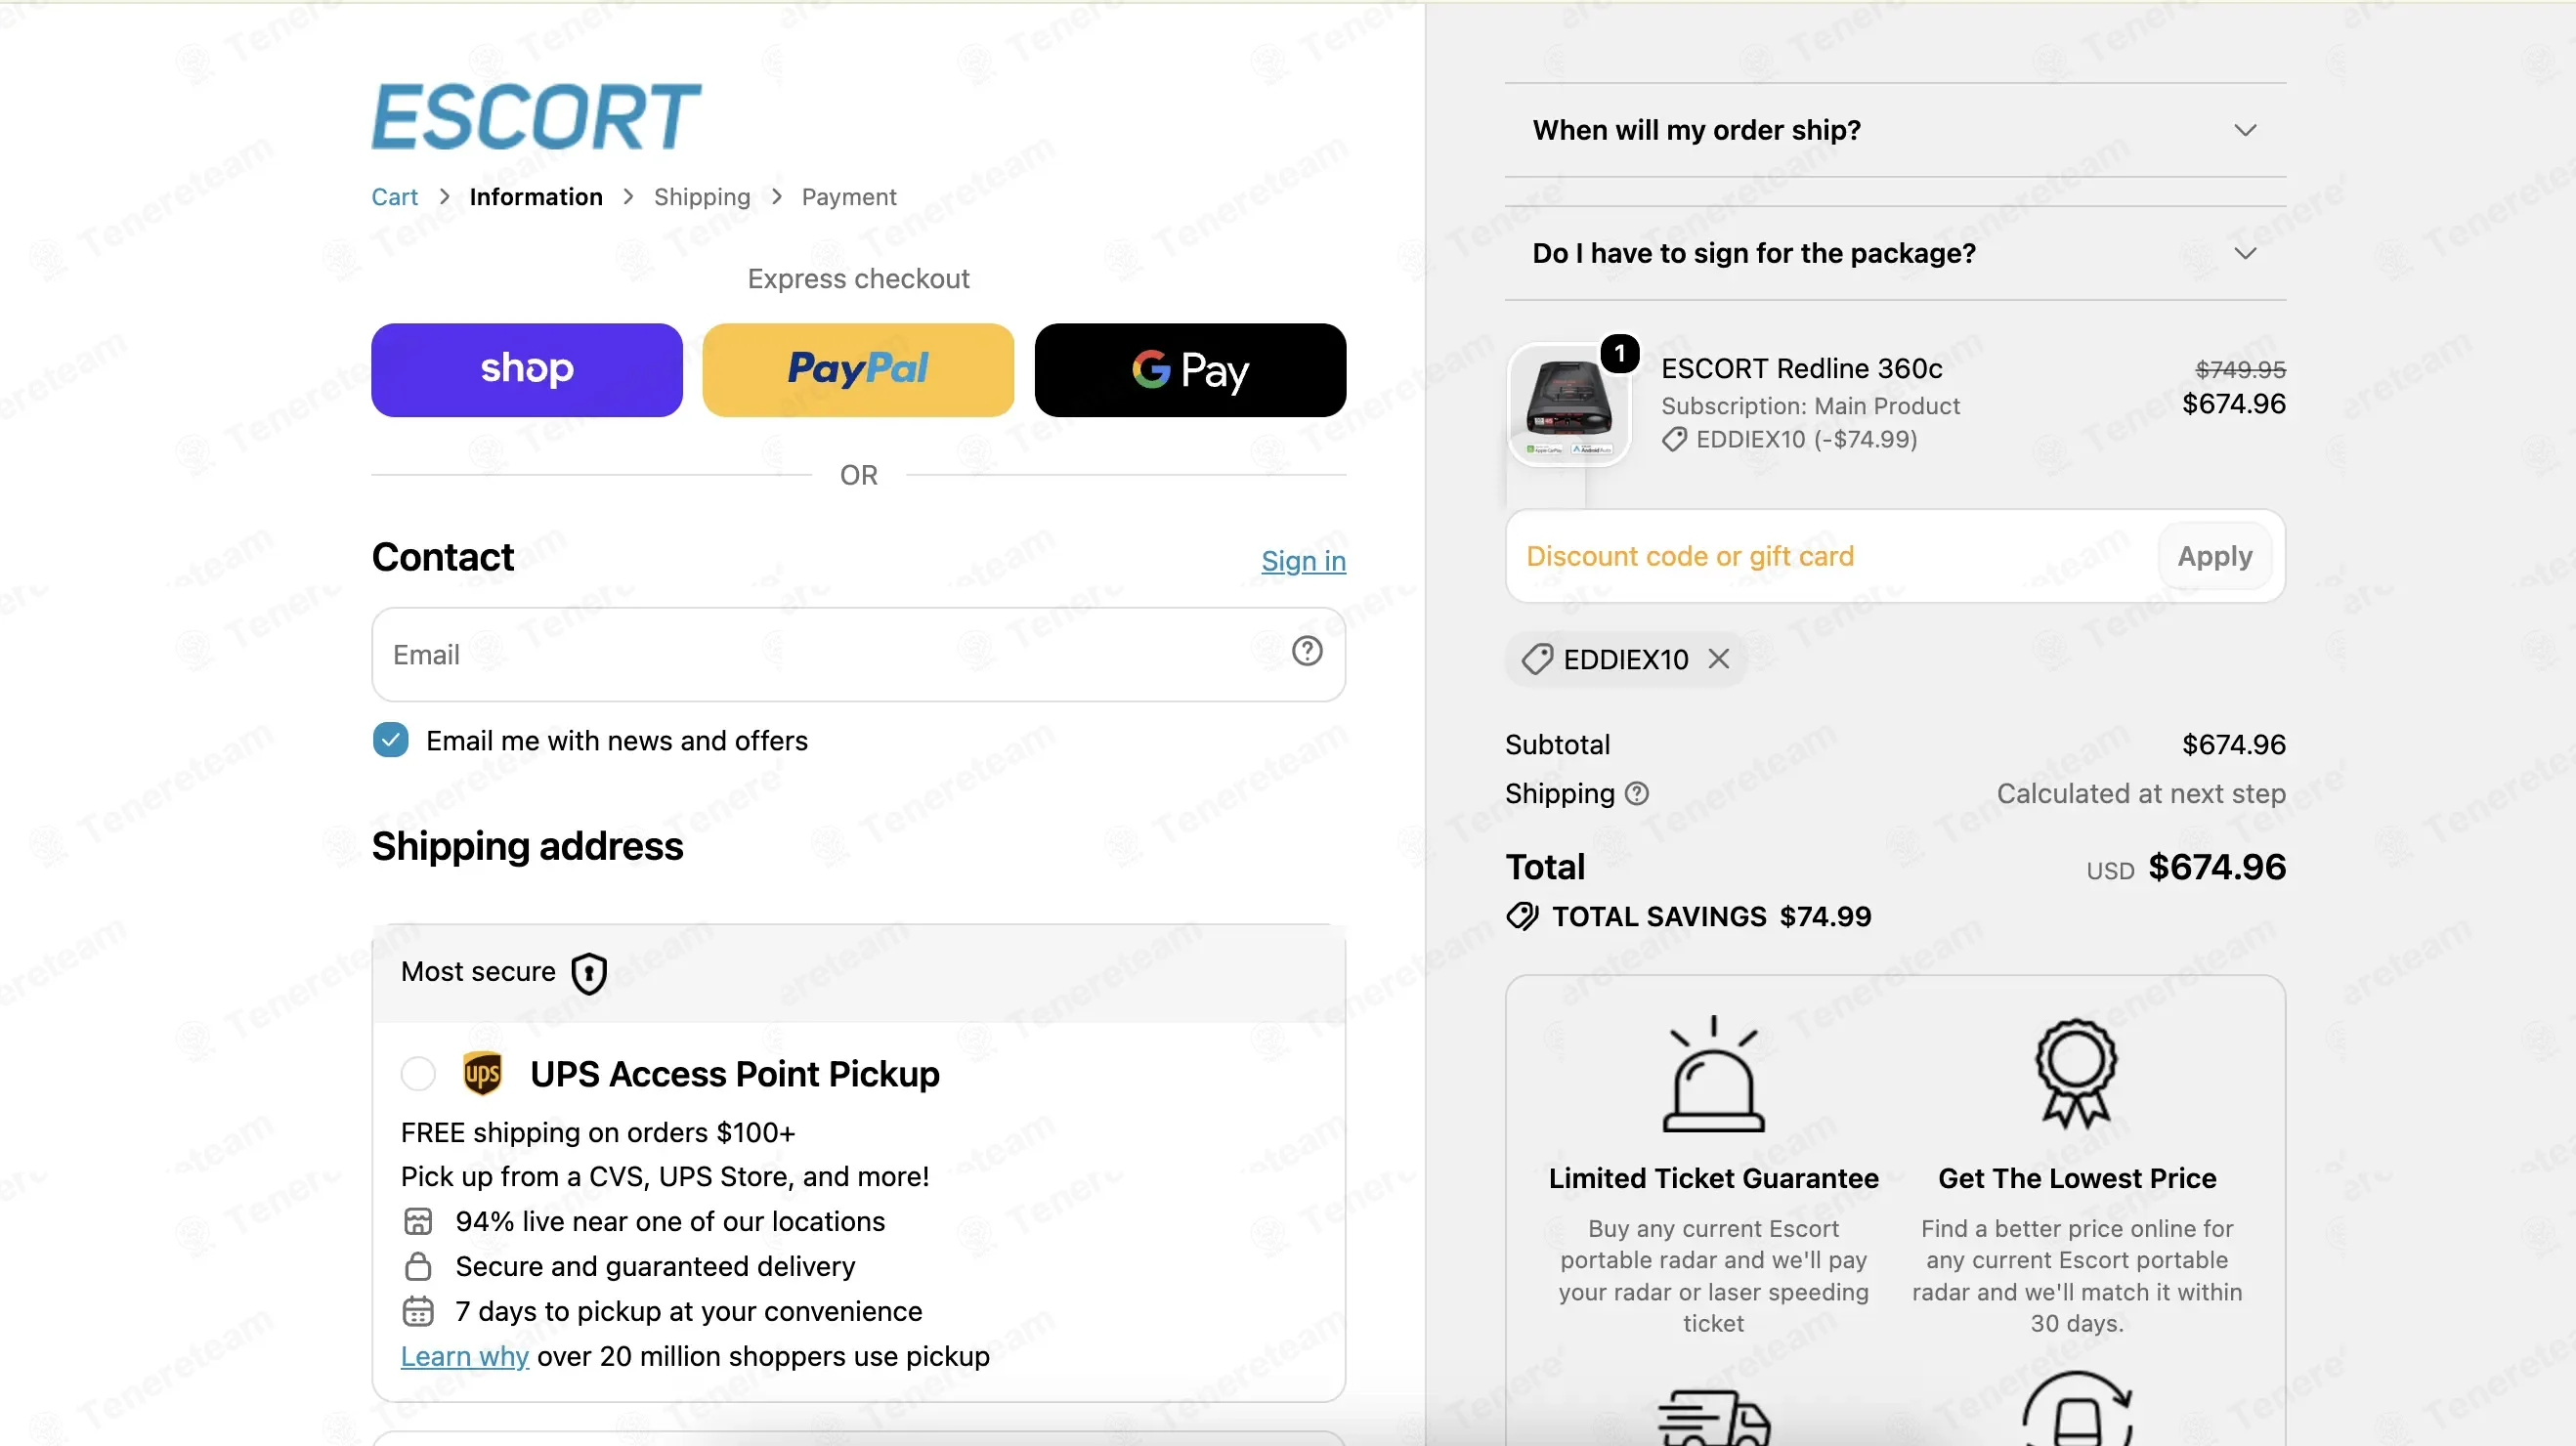Click the Get The Lowest Price ribbon icon
Viewport: 2576px width, 1446px height.
coord(2076,1074)
